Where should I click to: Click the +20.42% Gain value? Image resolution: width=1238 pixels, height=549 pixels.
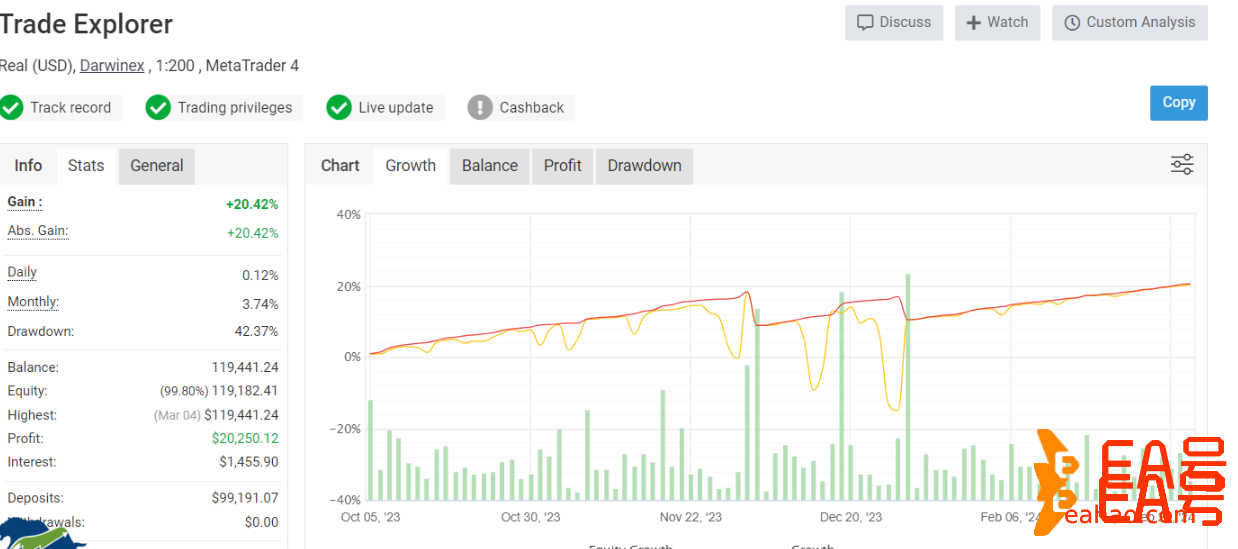click(252, 204)
